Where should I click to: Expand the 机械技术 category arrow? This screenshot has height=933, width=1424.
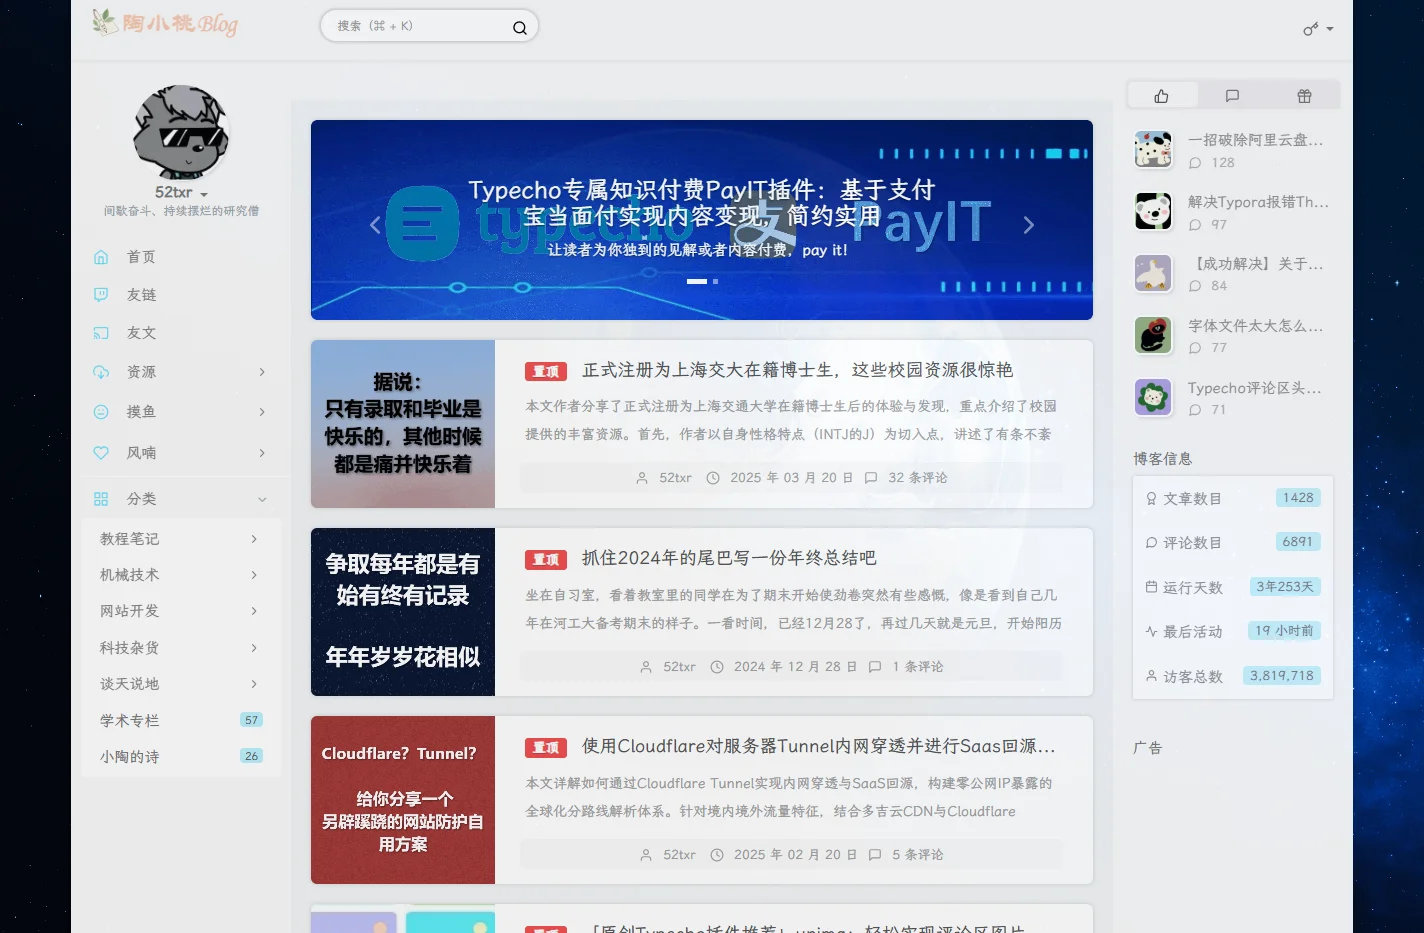tap(254, 575)
